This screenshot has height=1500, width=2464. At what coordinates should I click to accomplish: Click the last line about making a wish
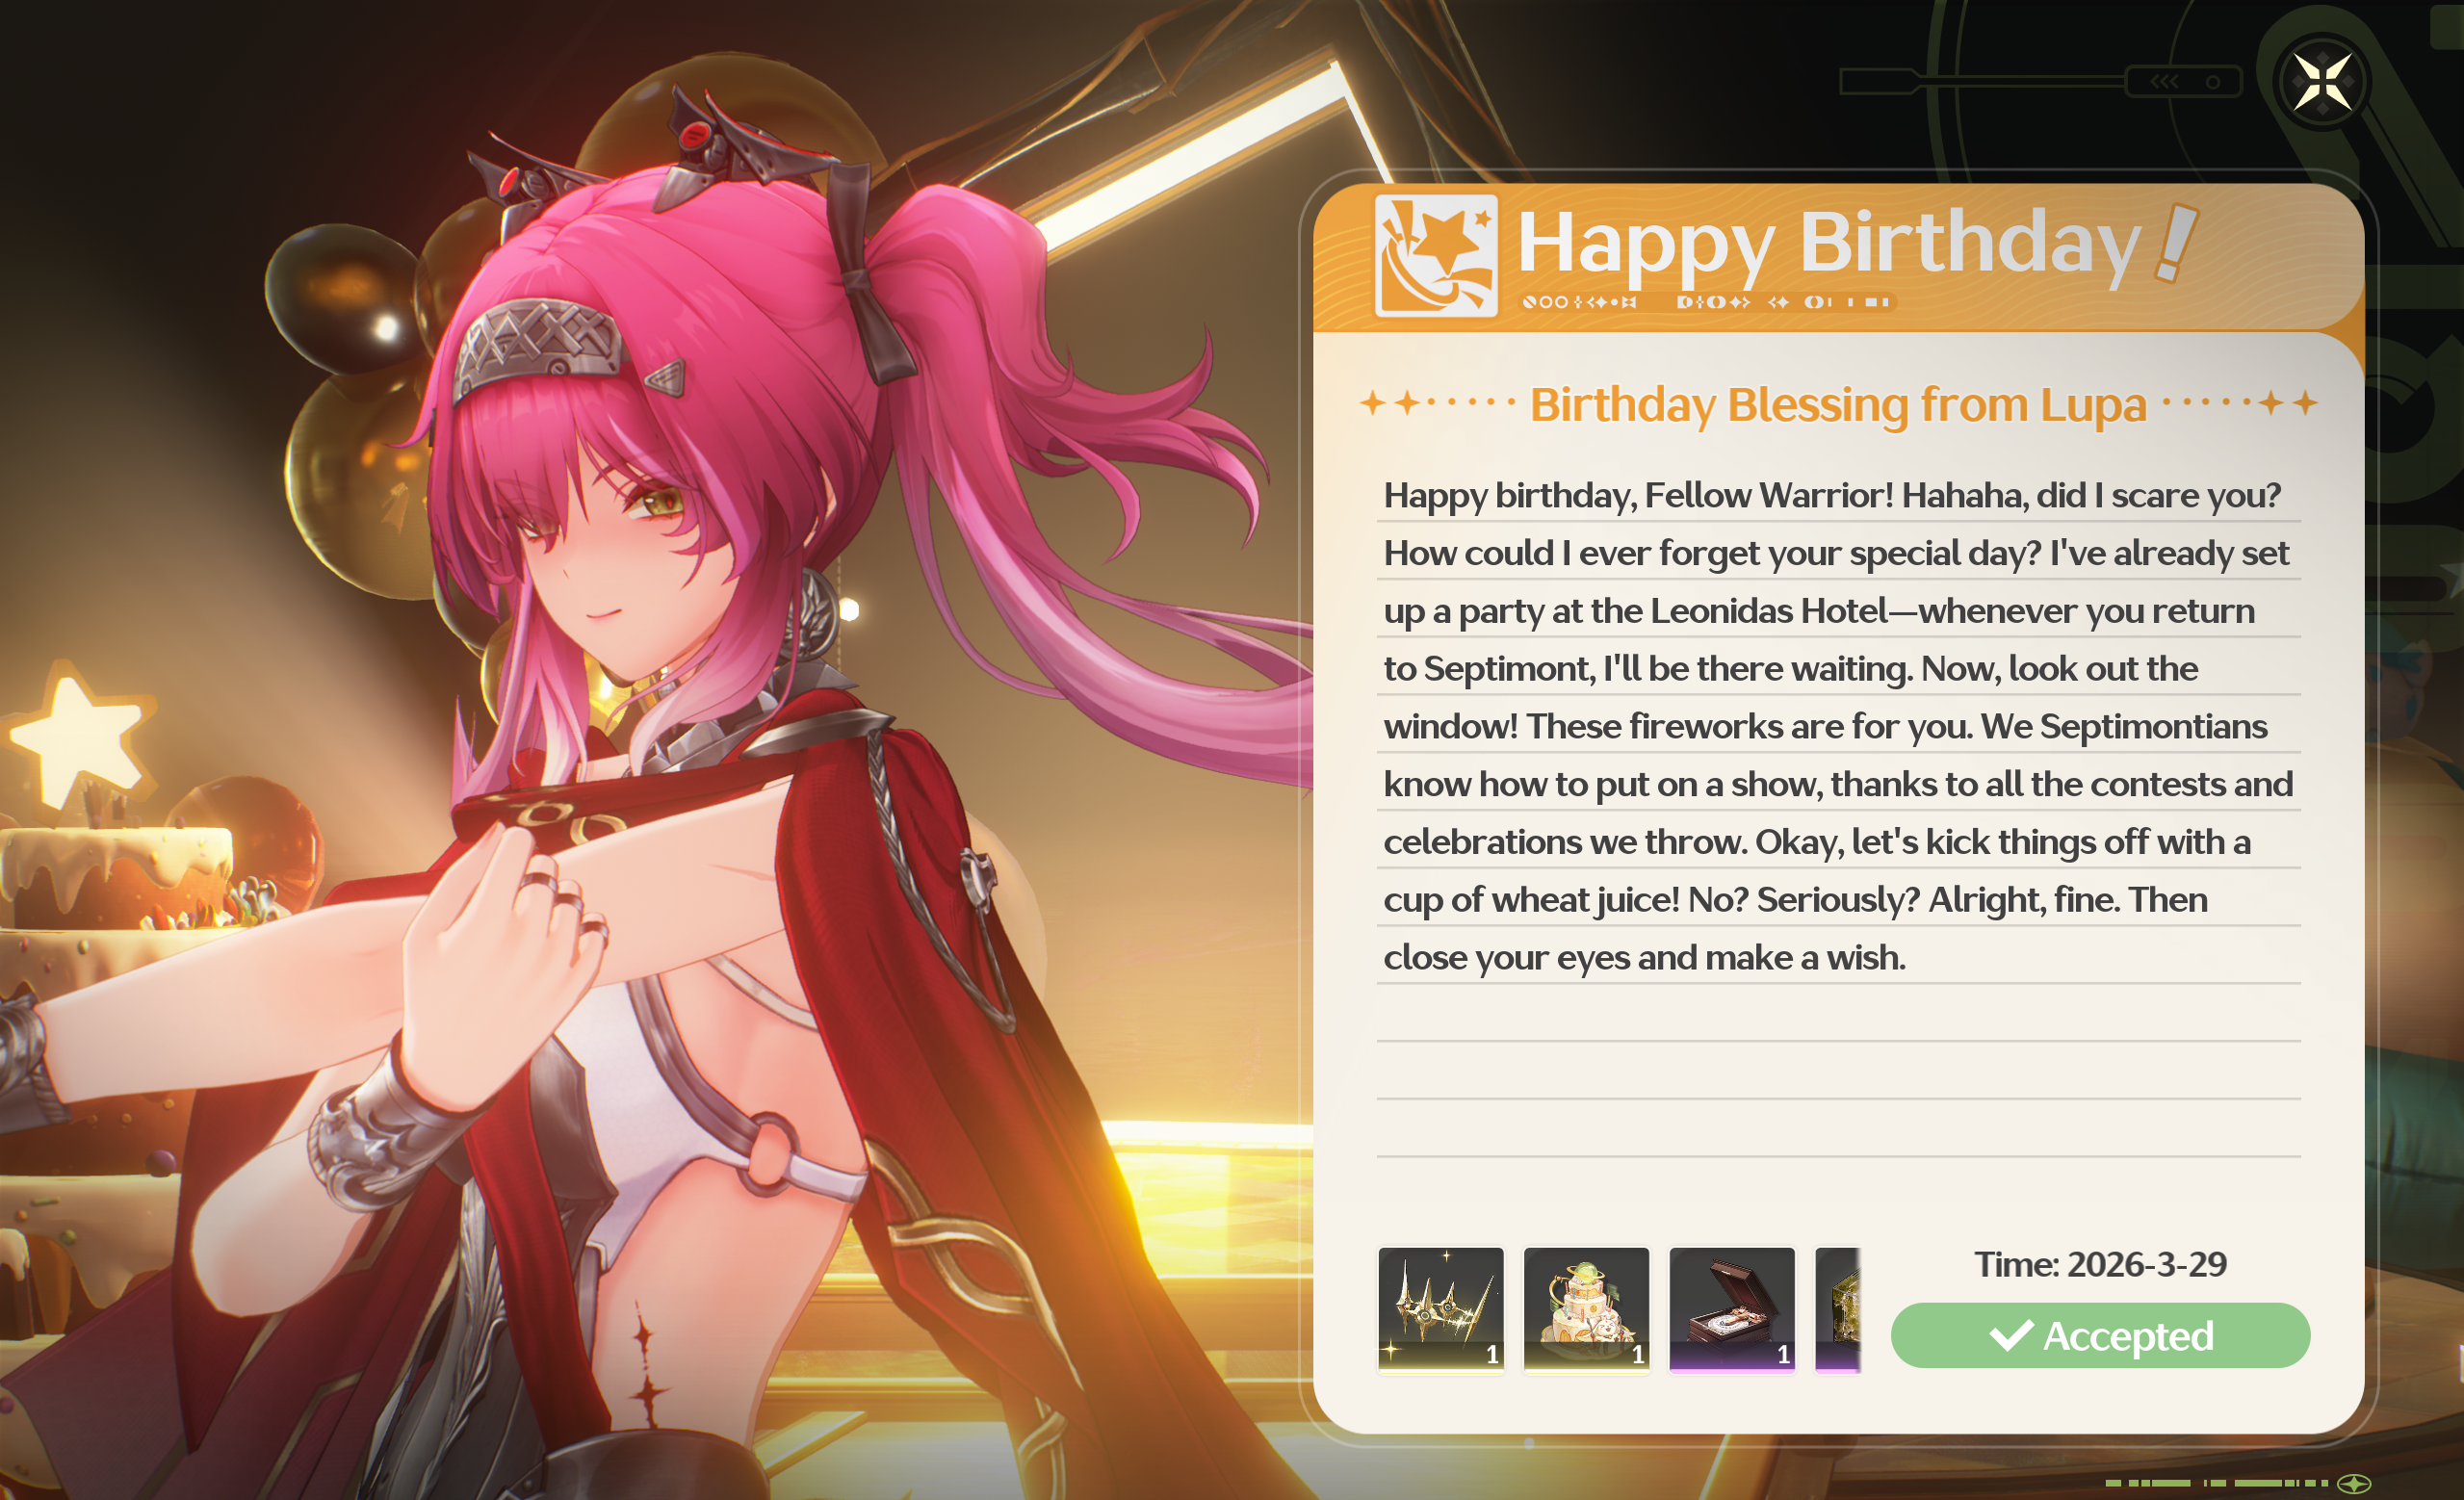point(1644,957)
